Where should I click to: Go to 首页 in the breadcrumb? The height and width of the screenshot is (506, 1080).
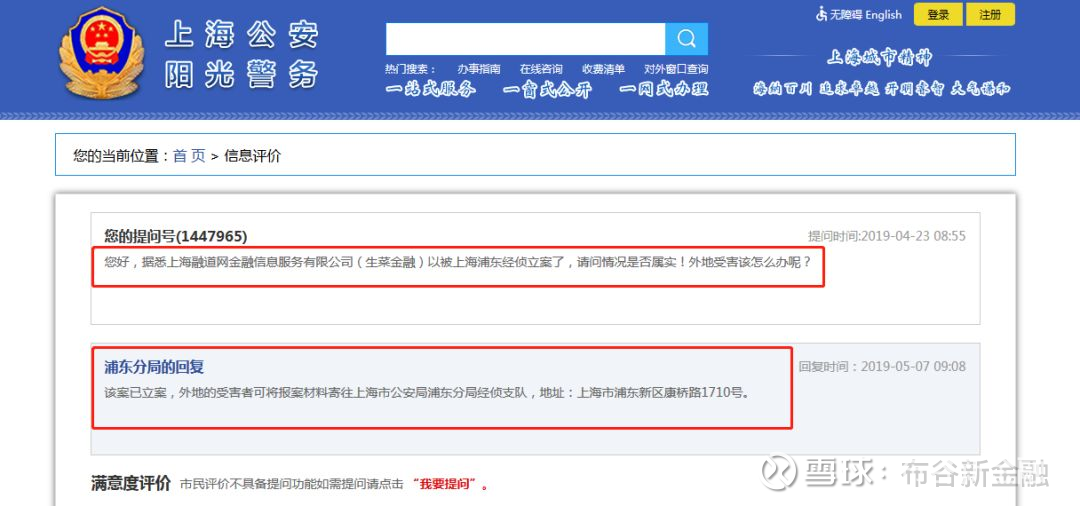tap(189, 156)
